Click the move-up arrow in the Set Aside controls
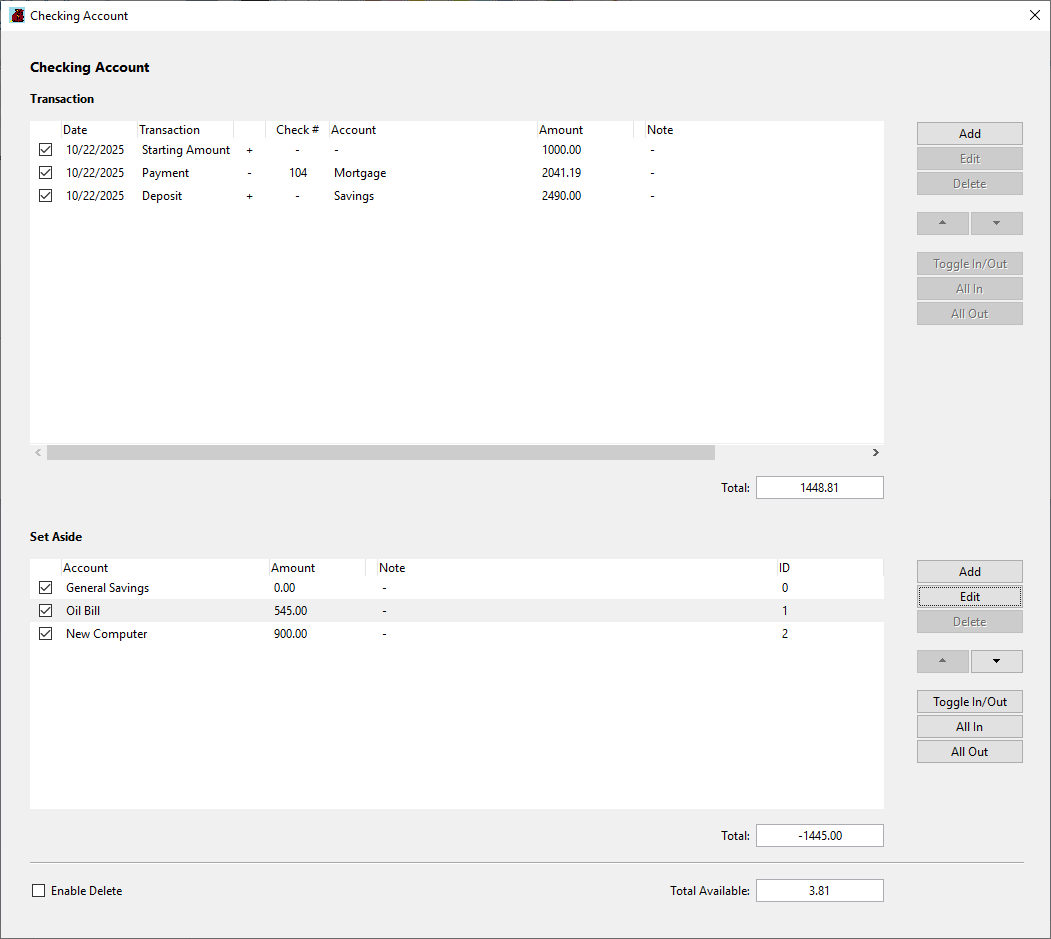This screenshot has height=939, width=1051. [x=942, y=661]
